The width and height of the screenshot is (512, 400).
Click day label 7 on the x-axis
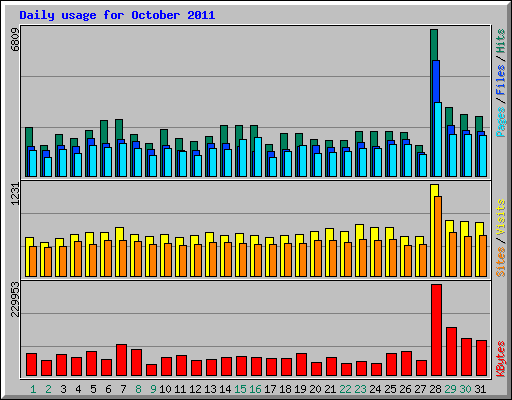tap(123, 389)
